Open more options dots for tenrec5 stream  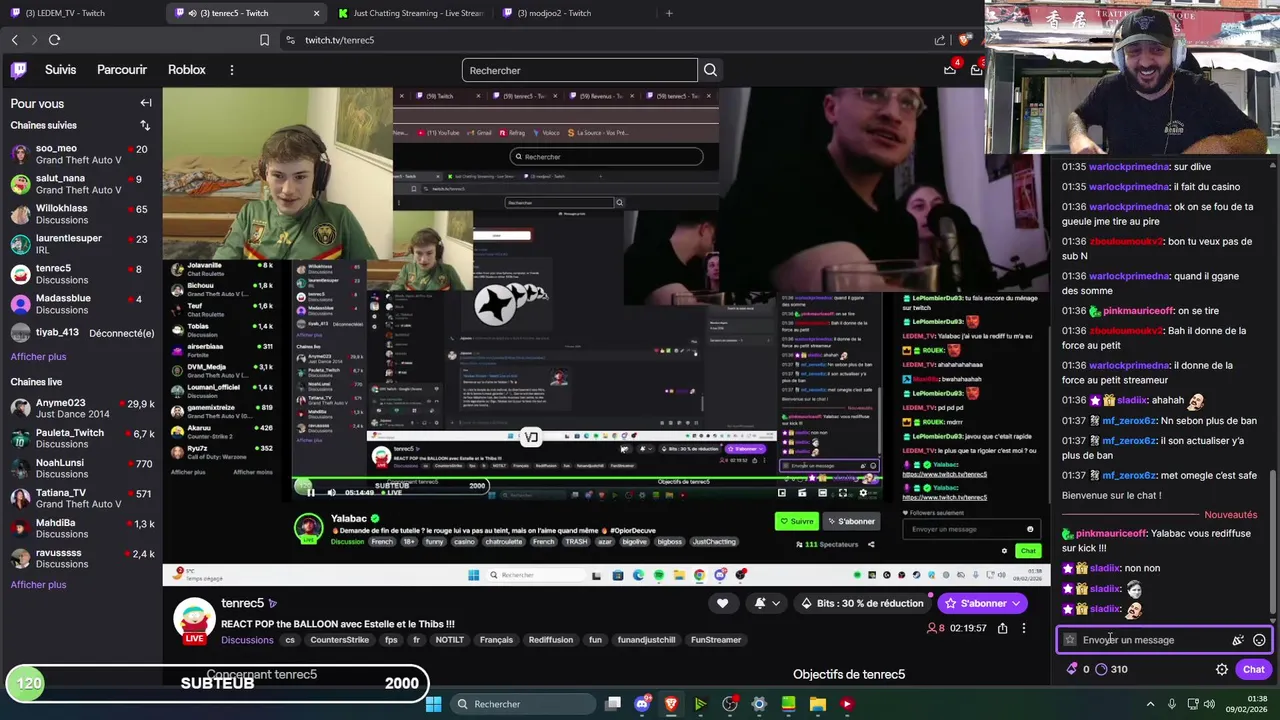1023,628
